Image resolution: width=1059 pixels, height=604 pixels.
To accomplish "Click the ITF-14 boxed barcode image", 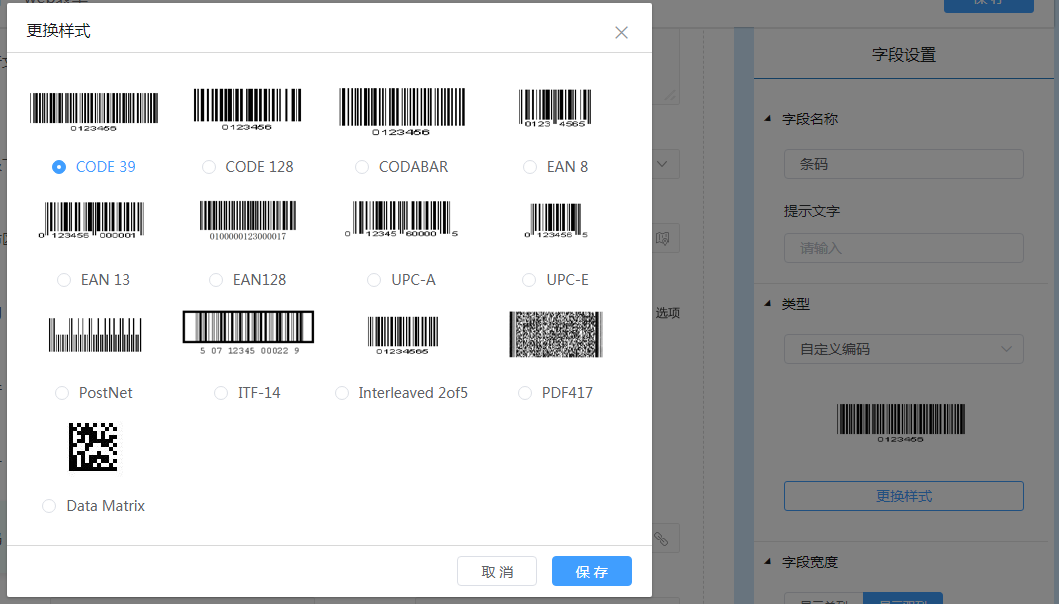I will click(249, 333).
